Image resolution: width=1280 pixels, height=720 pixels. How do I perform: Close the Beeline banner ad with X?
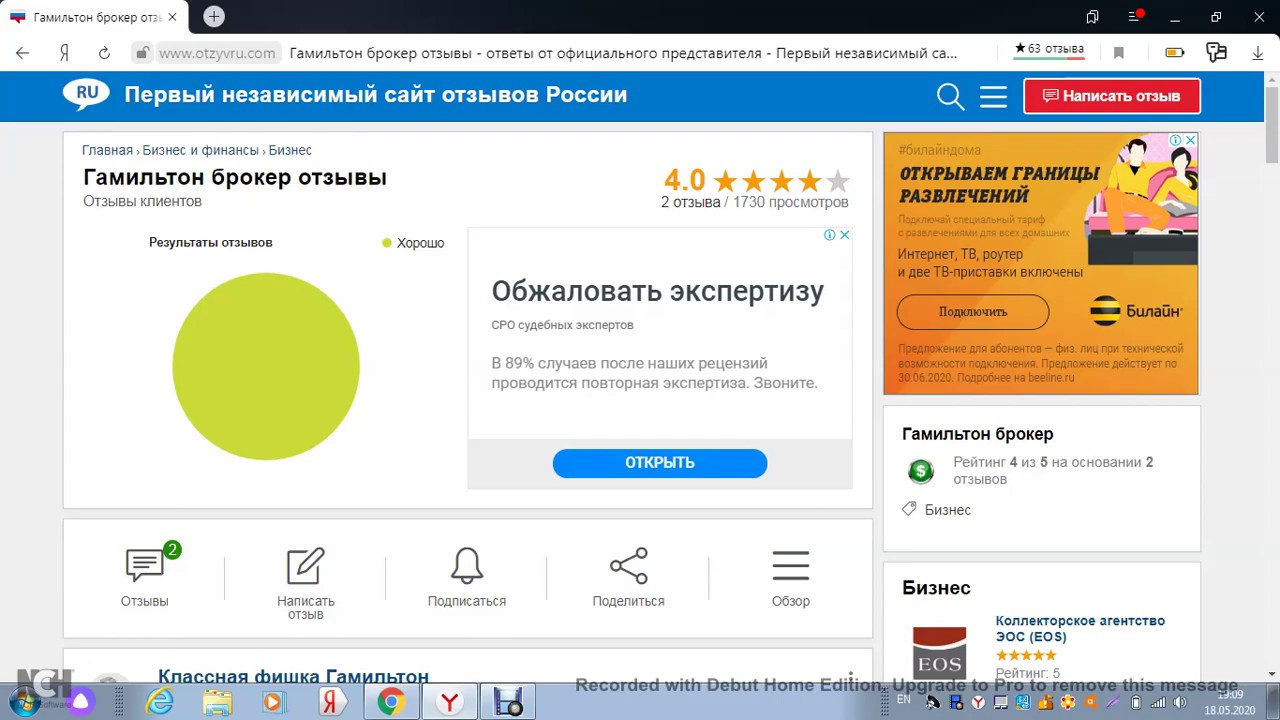[1190, 140]
